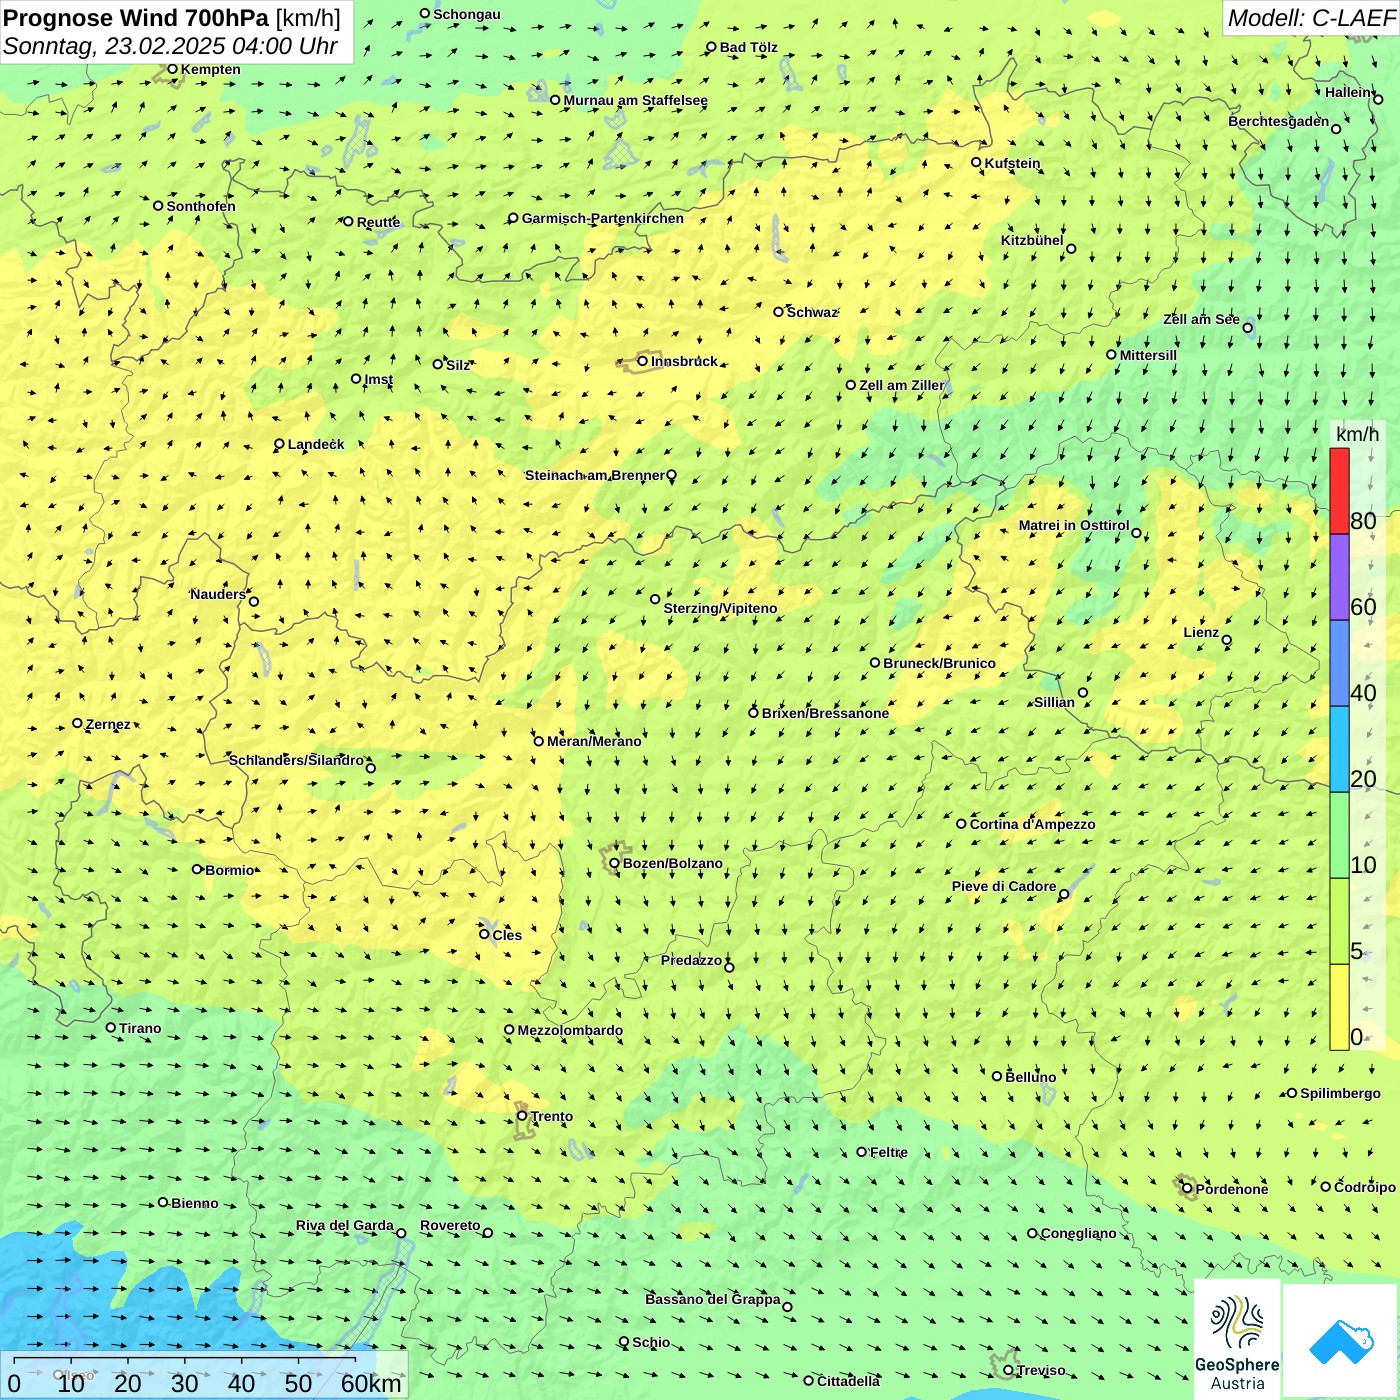Click the Zell am Ziller label
Viewport: 1400px width, 1400px height.
pos(902,385)
